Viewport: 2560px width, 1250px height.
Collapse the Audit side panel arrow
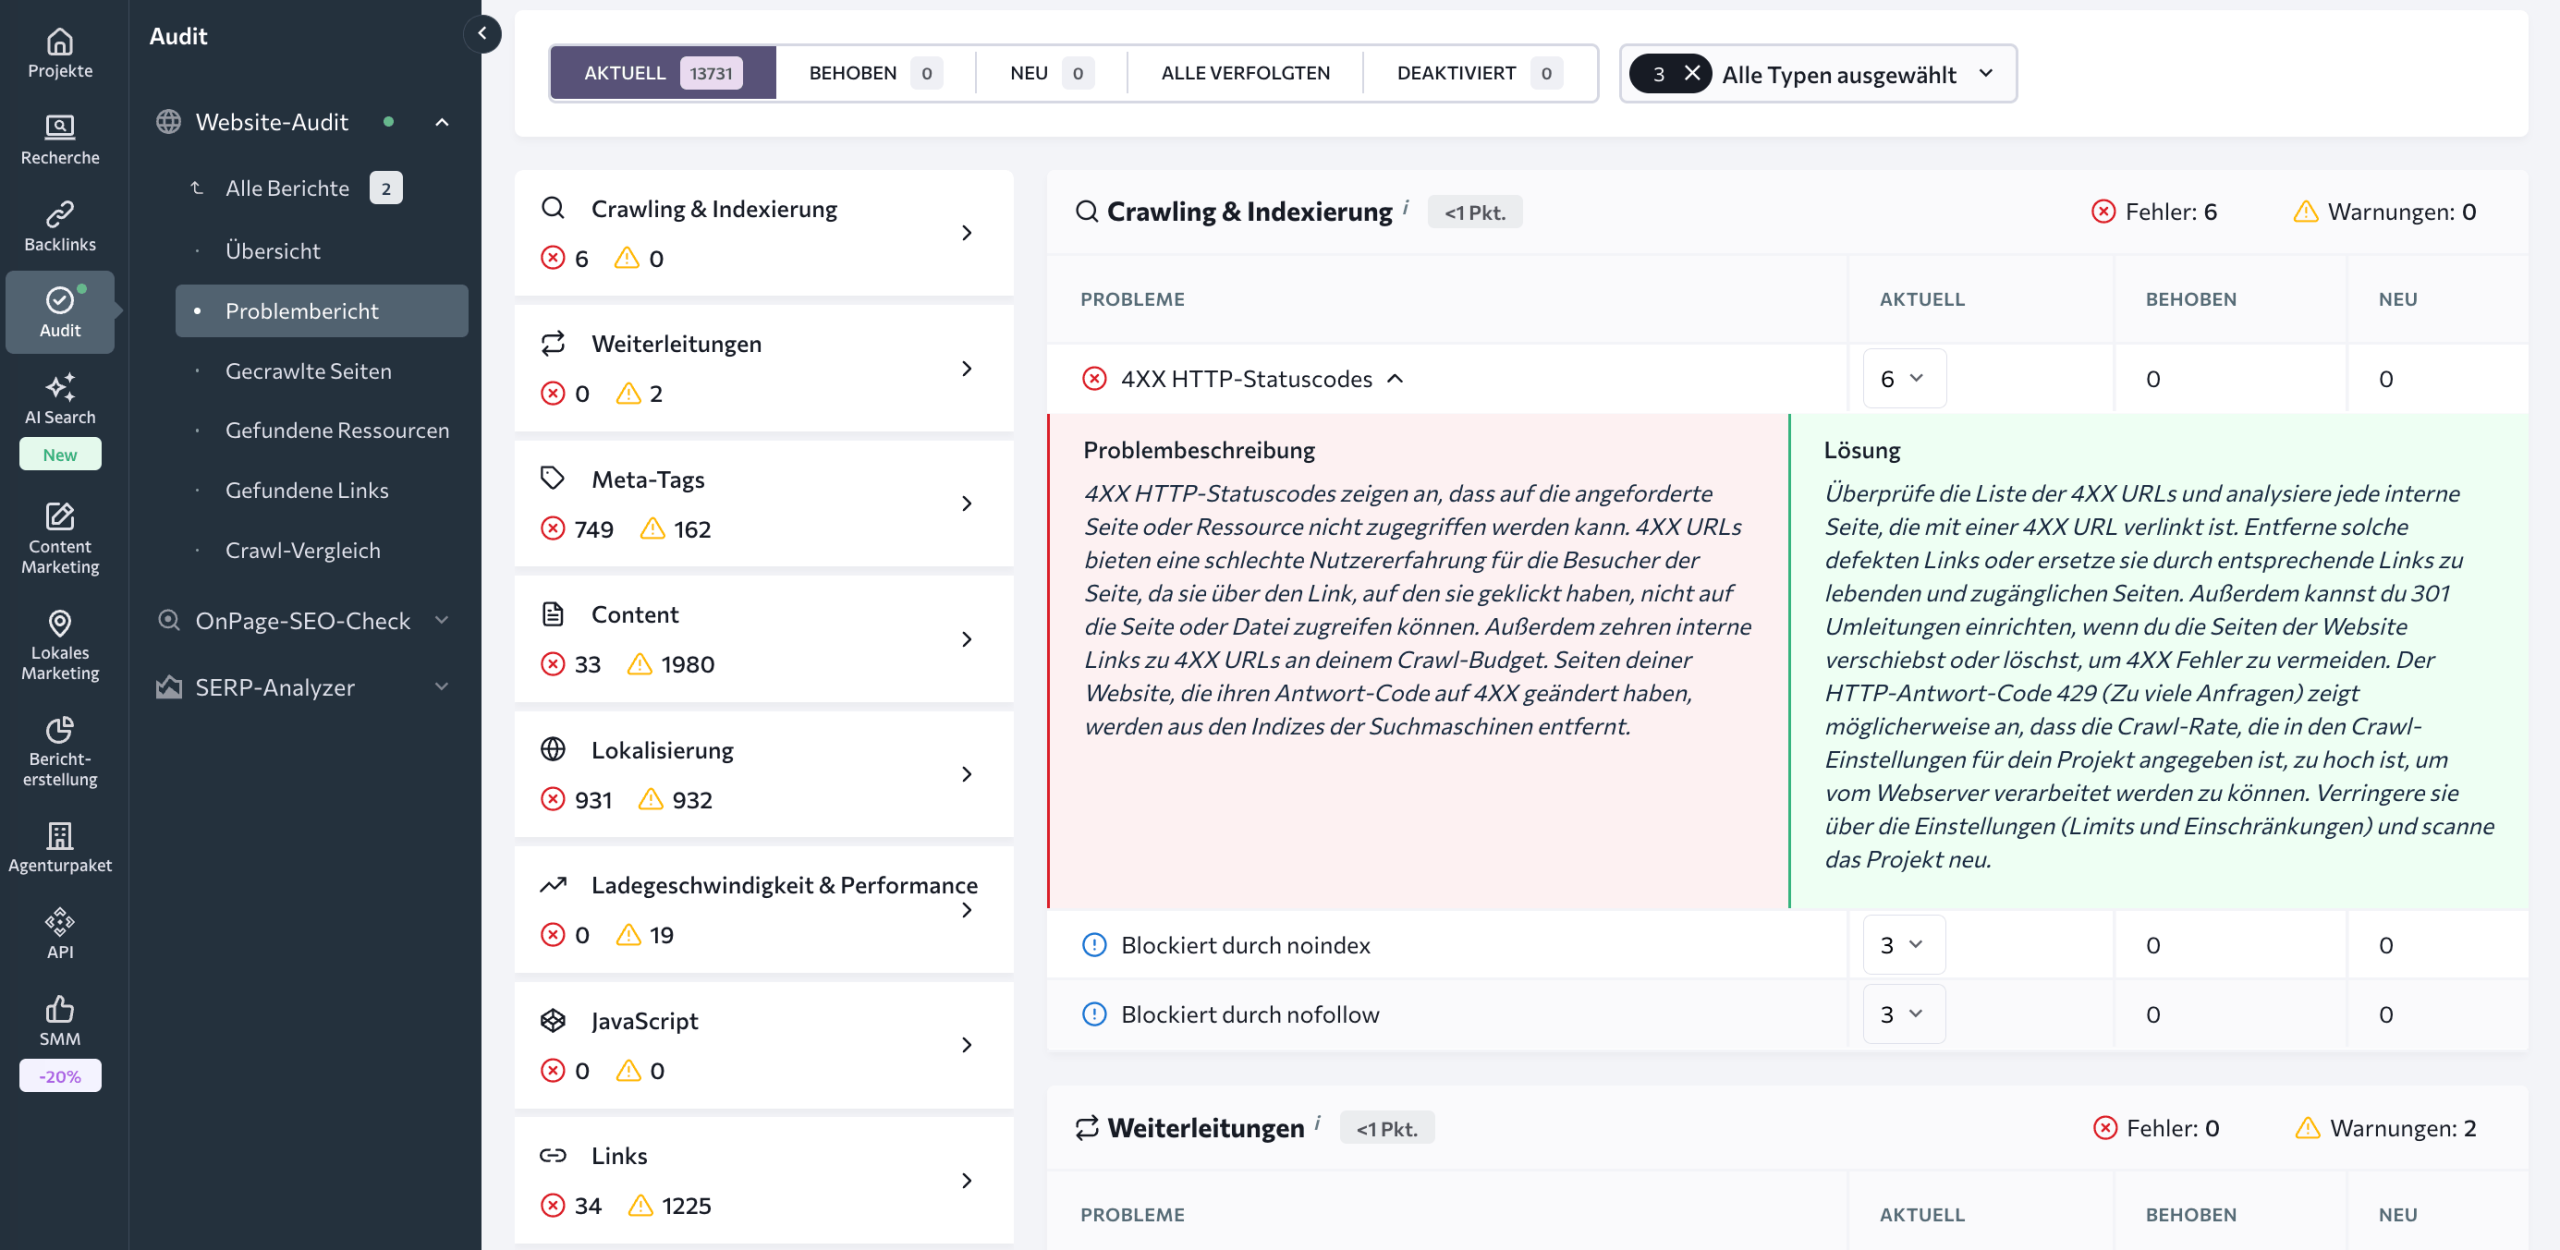click(x=482, y=34)
